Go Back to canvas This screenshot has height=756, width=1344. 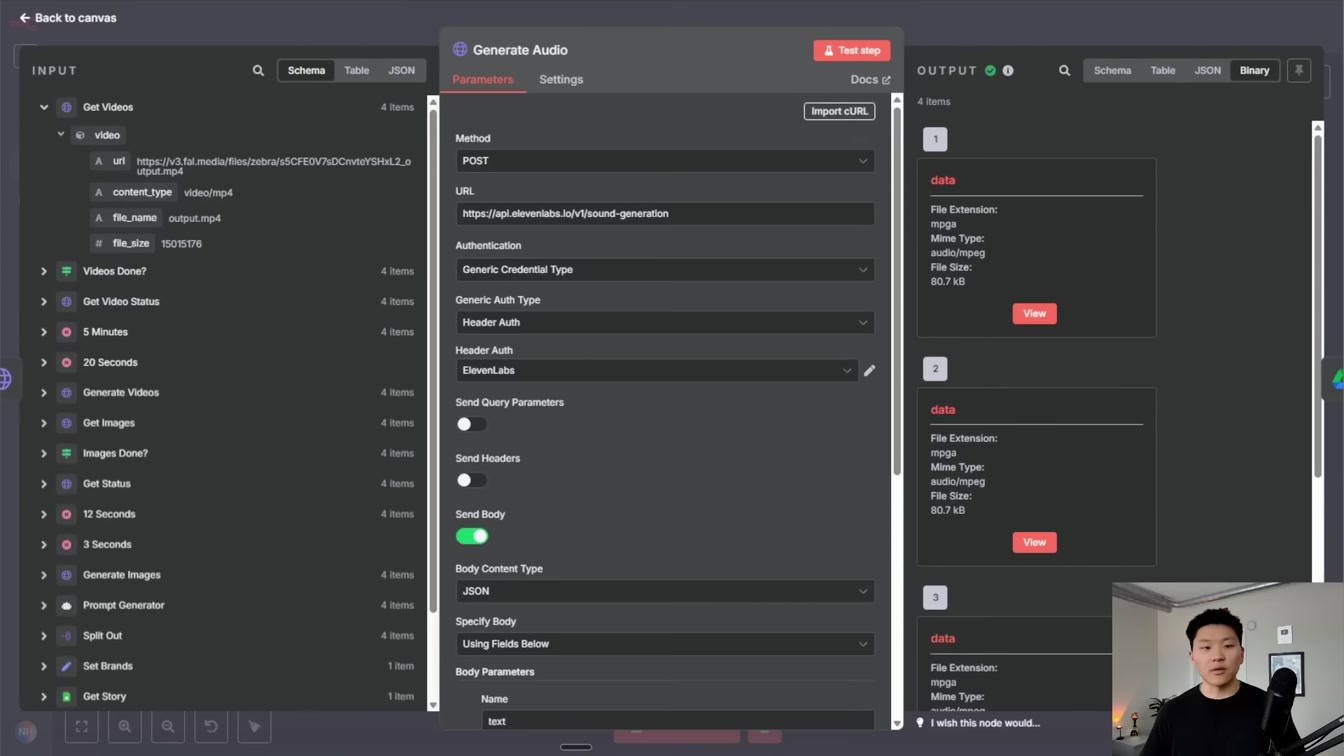68,18
